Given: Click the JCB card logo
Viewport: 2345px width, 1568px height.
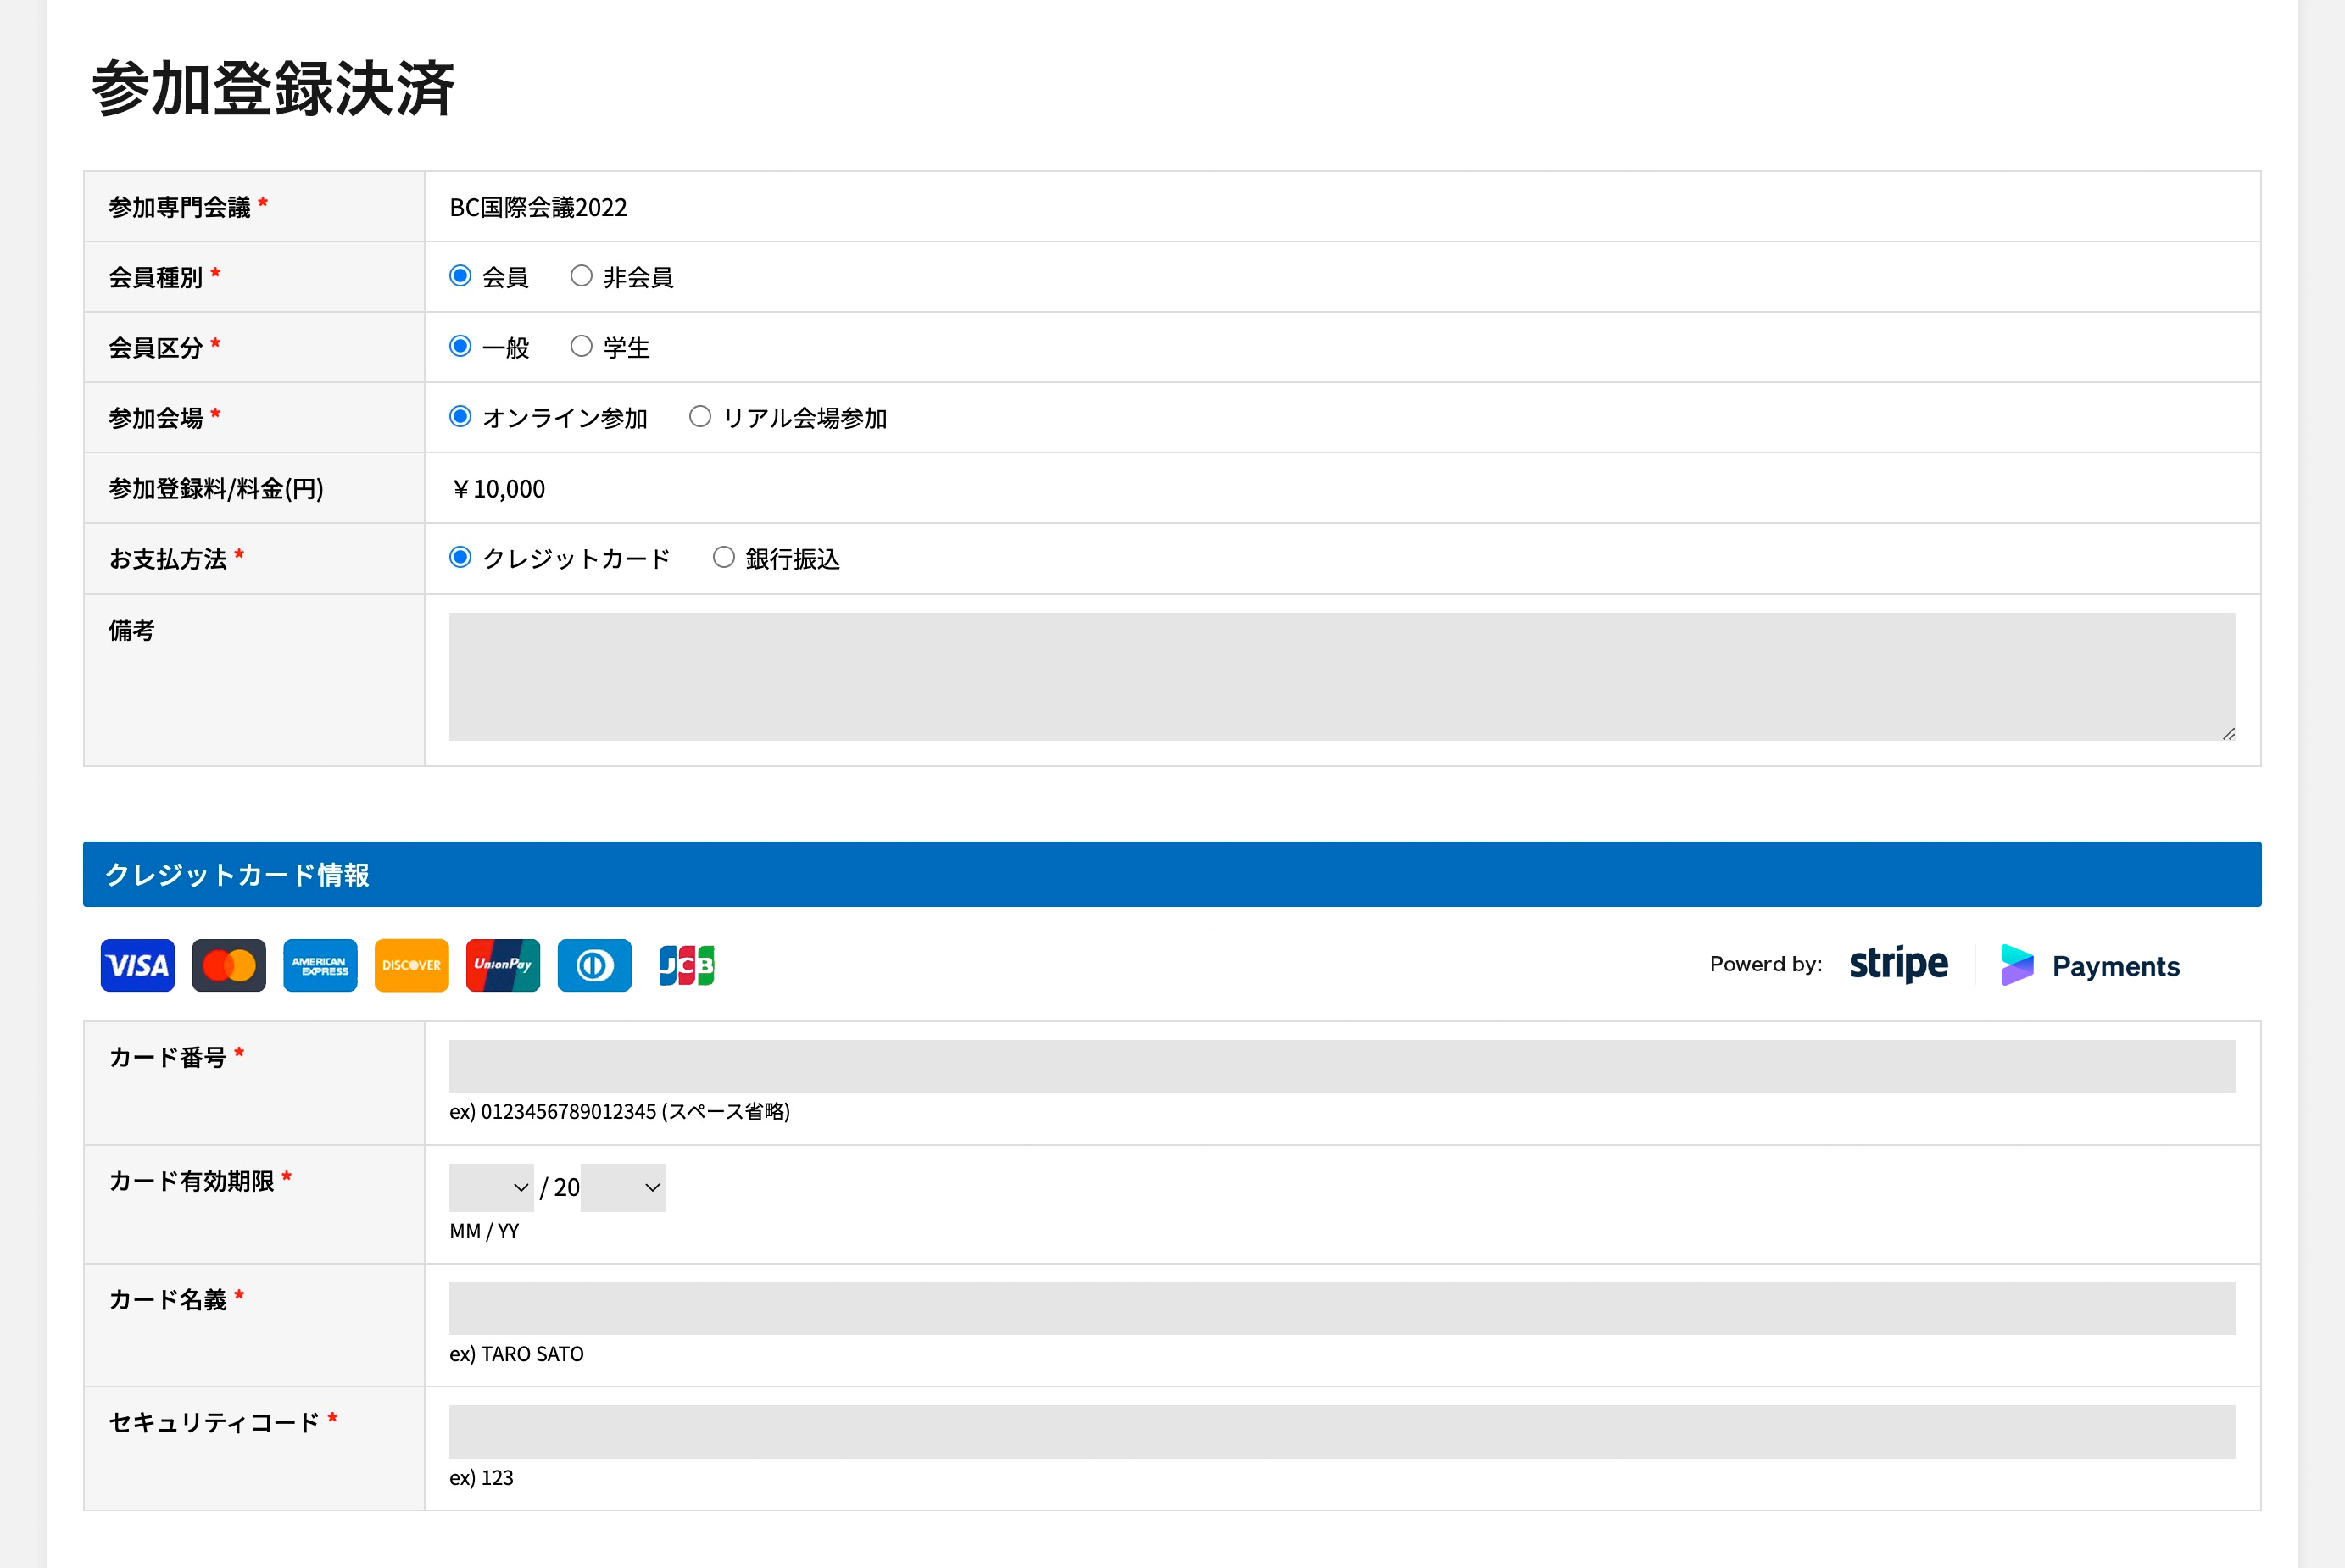Looking at the screenshot, I should [686, 965].
